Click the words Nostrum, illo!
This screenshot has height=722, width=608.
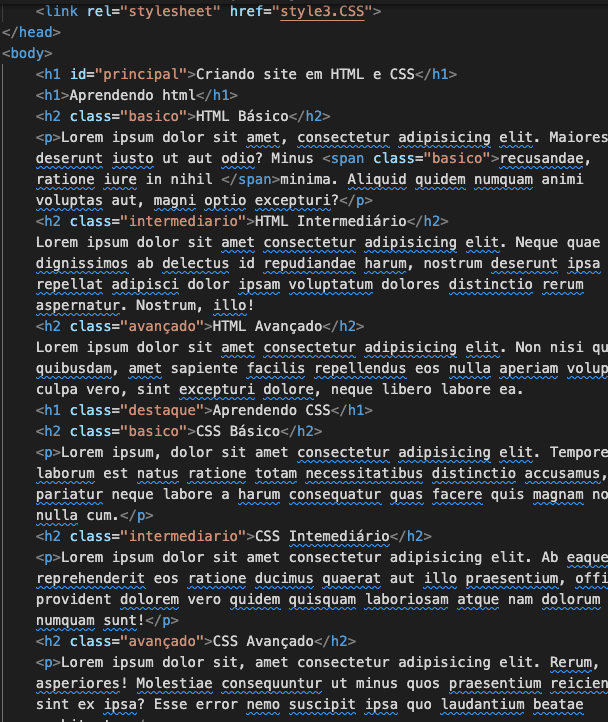click(195, 305)
